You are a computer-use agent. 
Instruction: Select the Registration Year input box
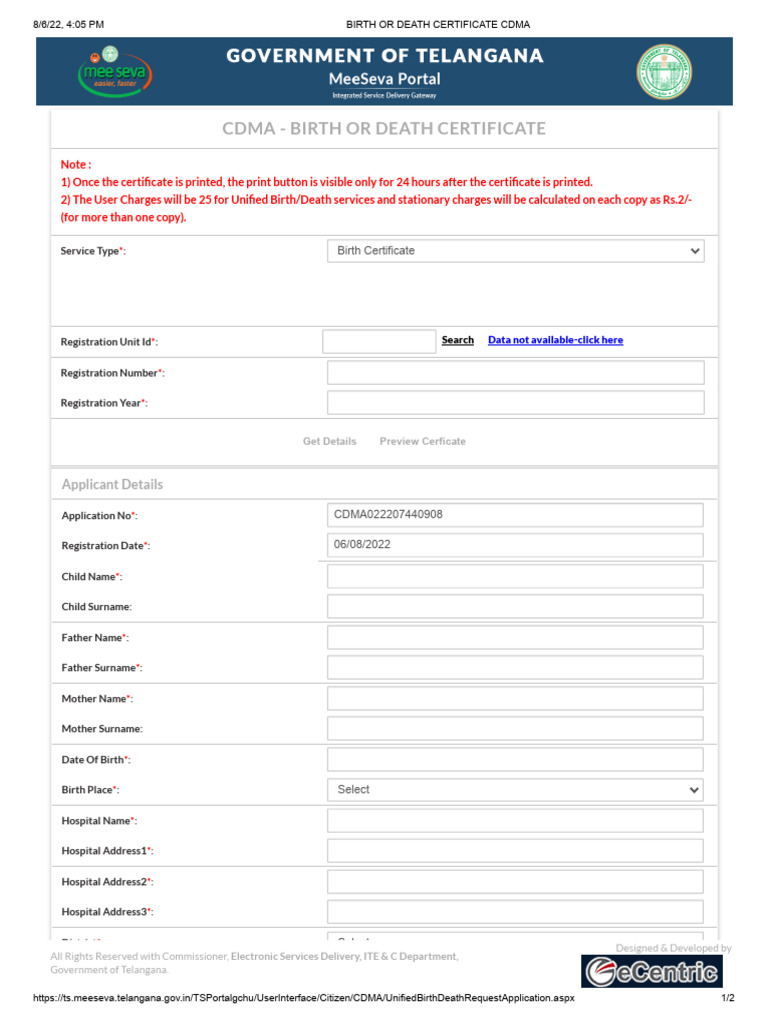(515, 403)
